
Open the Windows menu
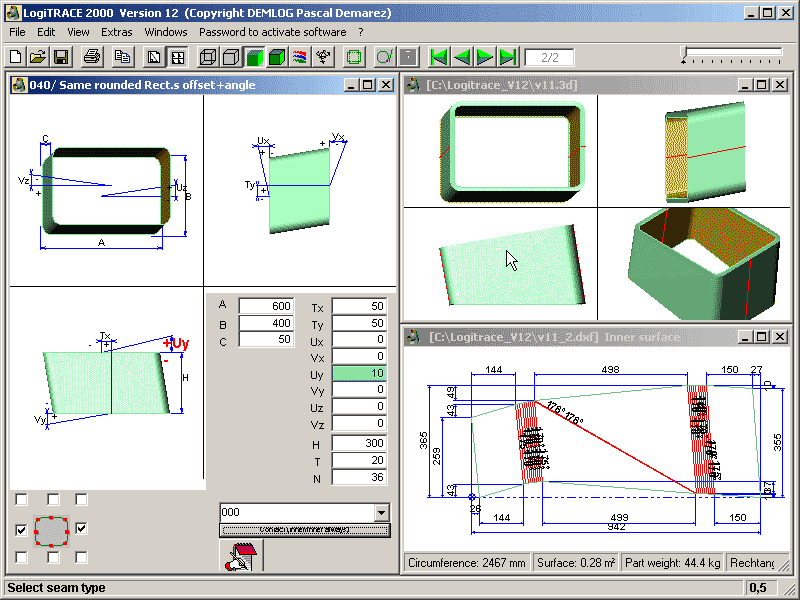coord(166,32)
